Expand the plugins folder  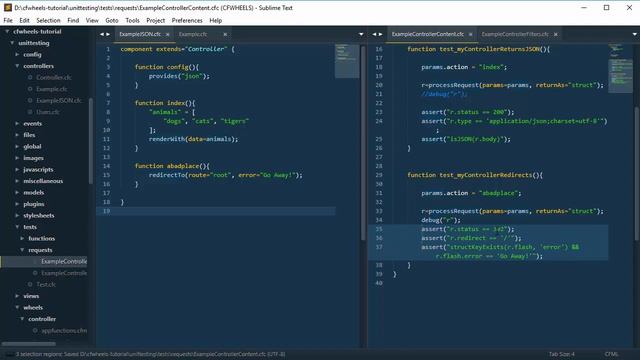(x=17, y=204)
